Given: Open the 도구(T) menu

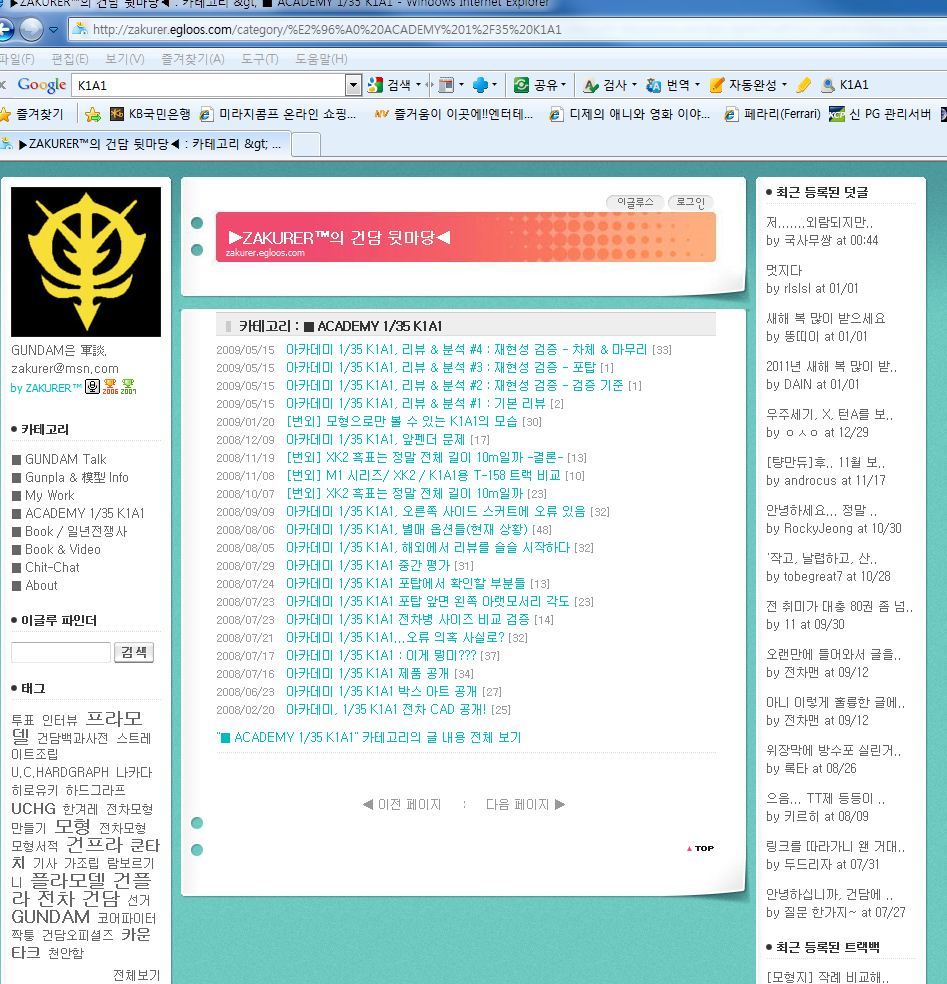Looking at the screenshot, I should [x=259, y=59].
